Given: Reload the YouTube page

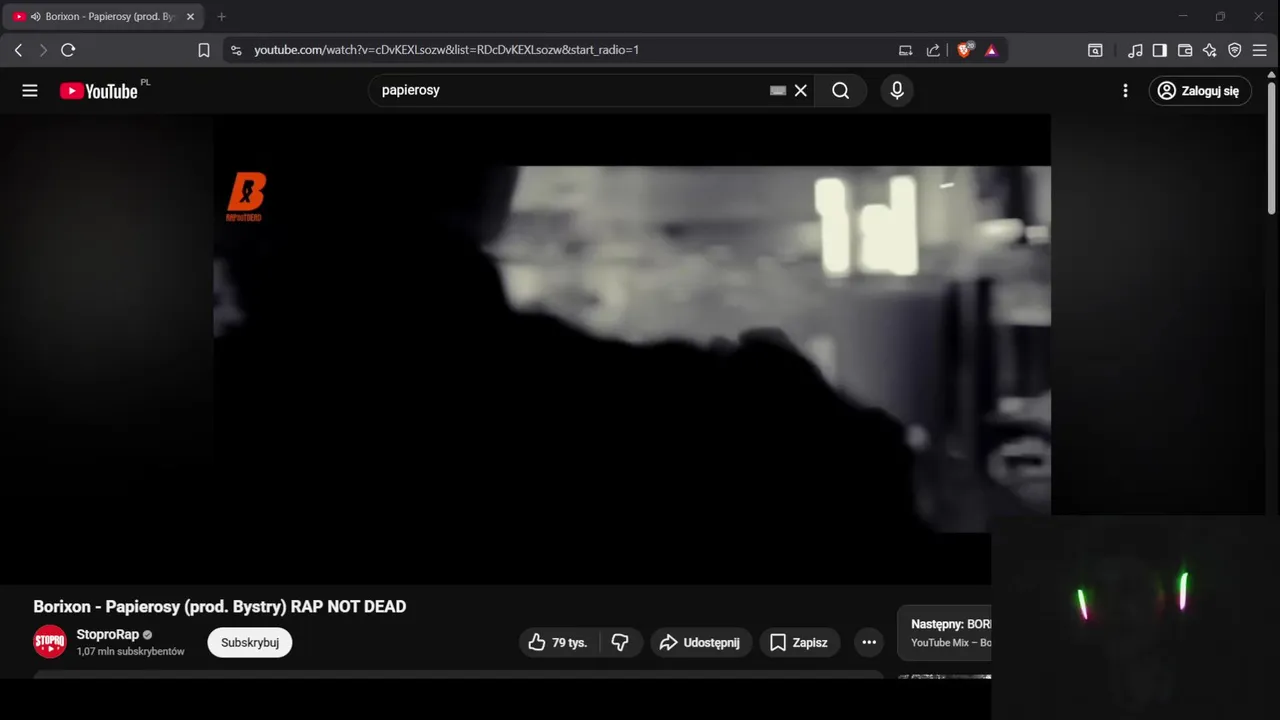Looking at the screenshot, I should (68, 50).
